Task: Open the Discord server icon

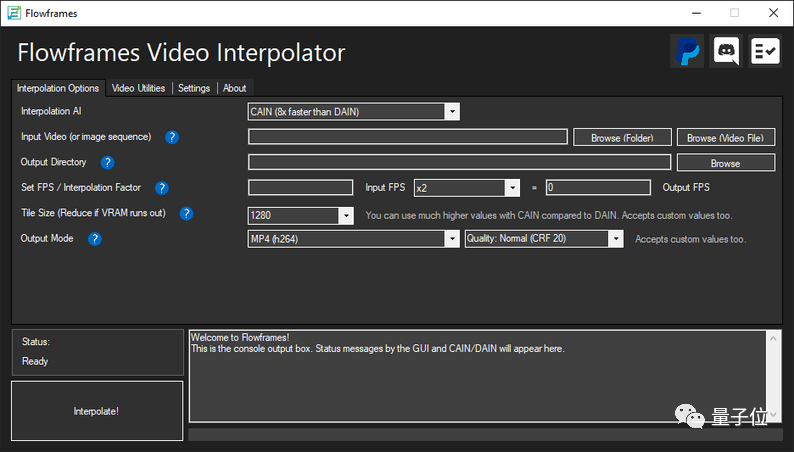Action: pos(726,51)
